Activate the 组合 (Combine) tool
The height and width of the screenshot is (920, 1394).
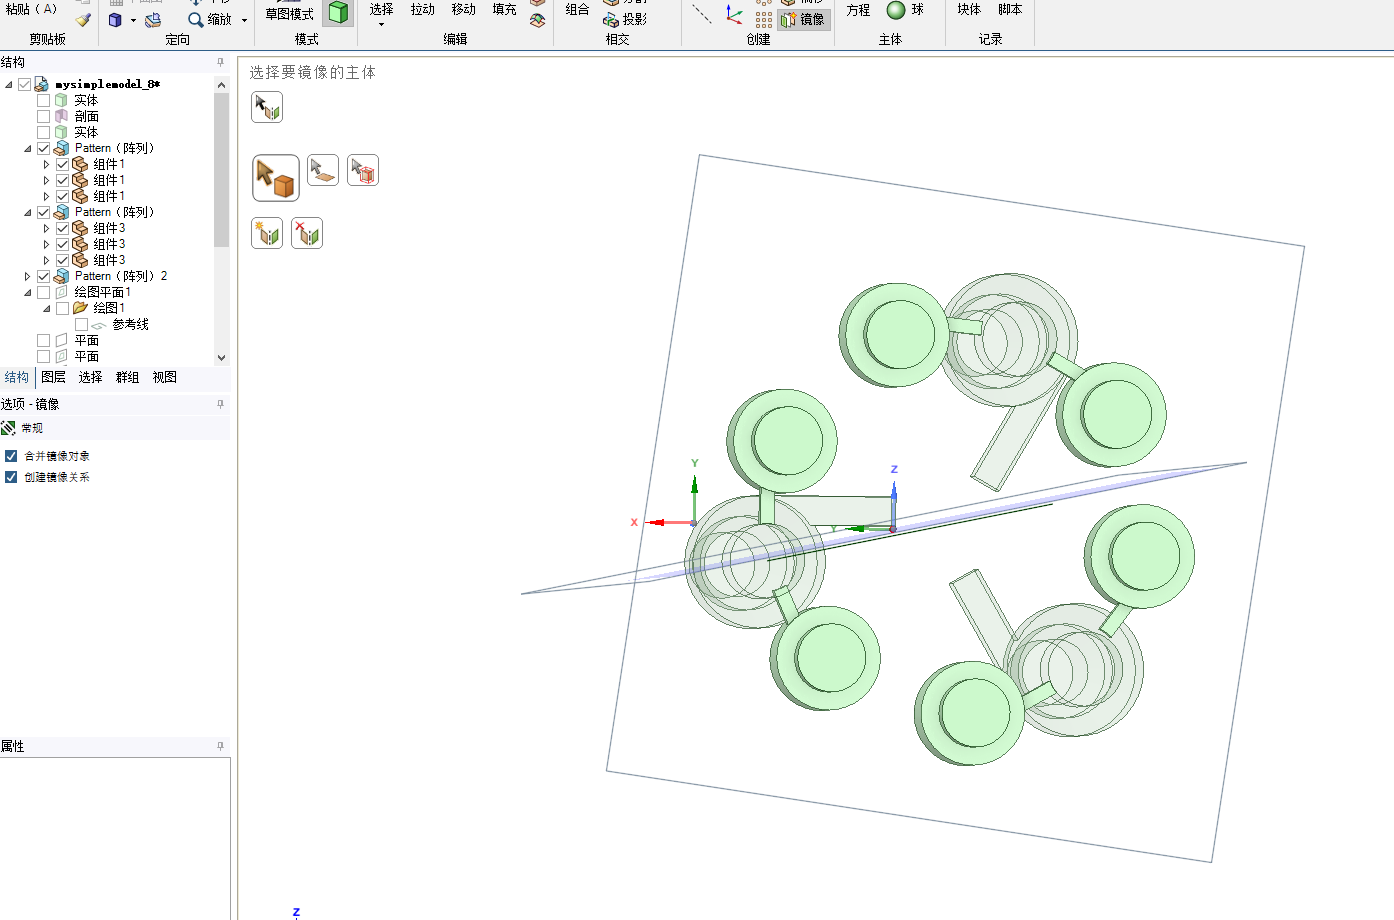(x=576, y=10)
